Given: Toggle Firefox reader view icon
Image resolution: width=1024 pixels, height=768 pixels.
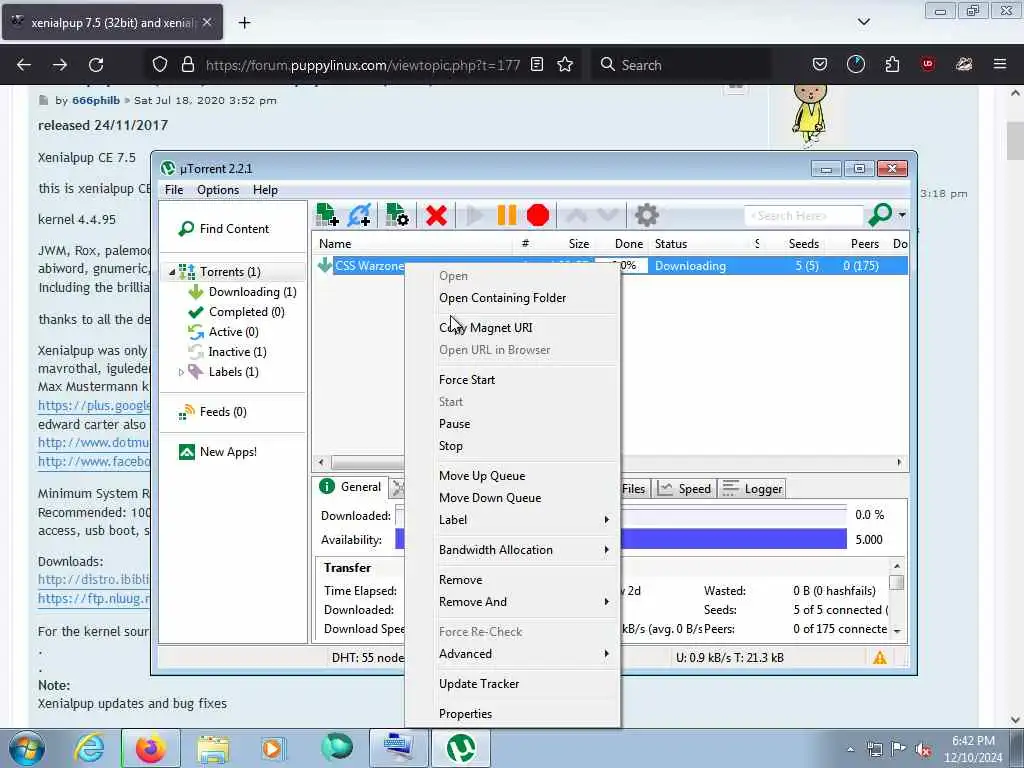Looking at the screenshot, I should coord(537,65).
